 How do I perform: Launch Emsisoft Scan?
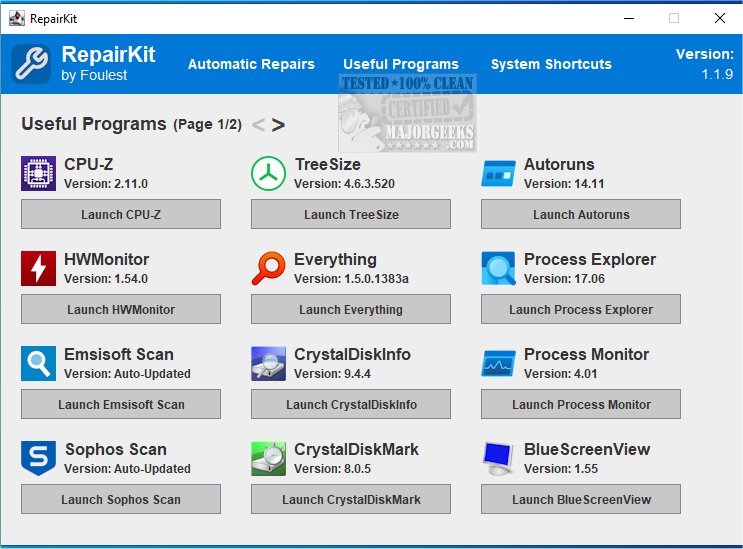pos(121,404)
